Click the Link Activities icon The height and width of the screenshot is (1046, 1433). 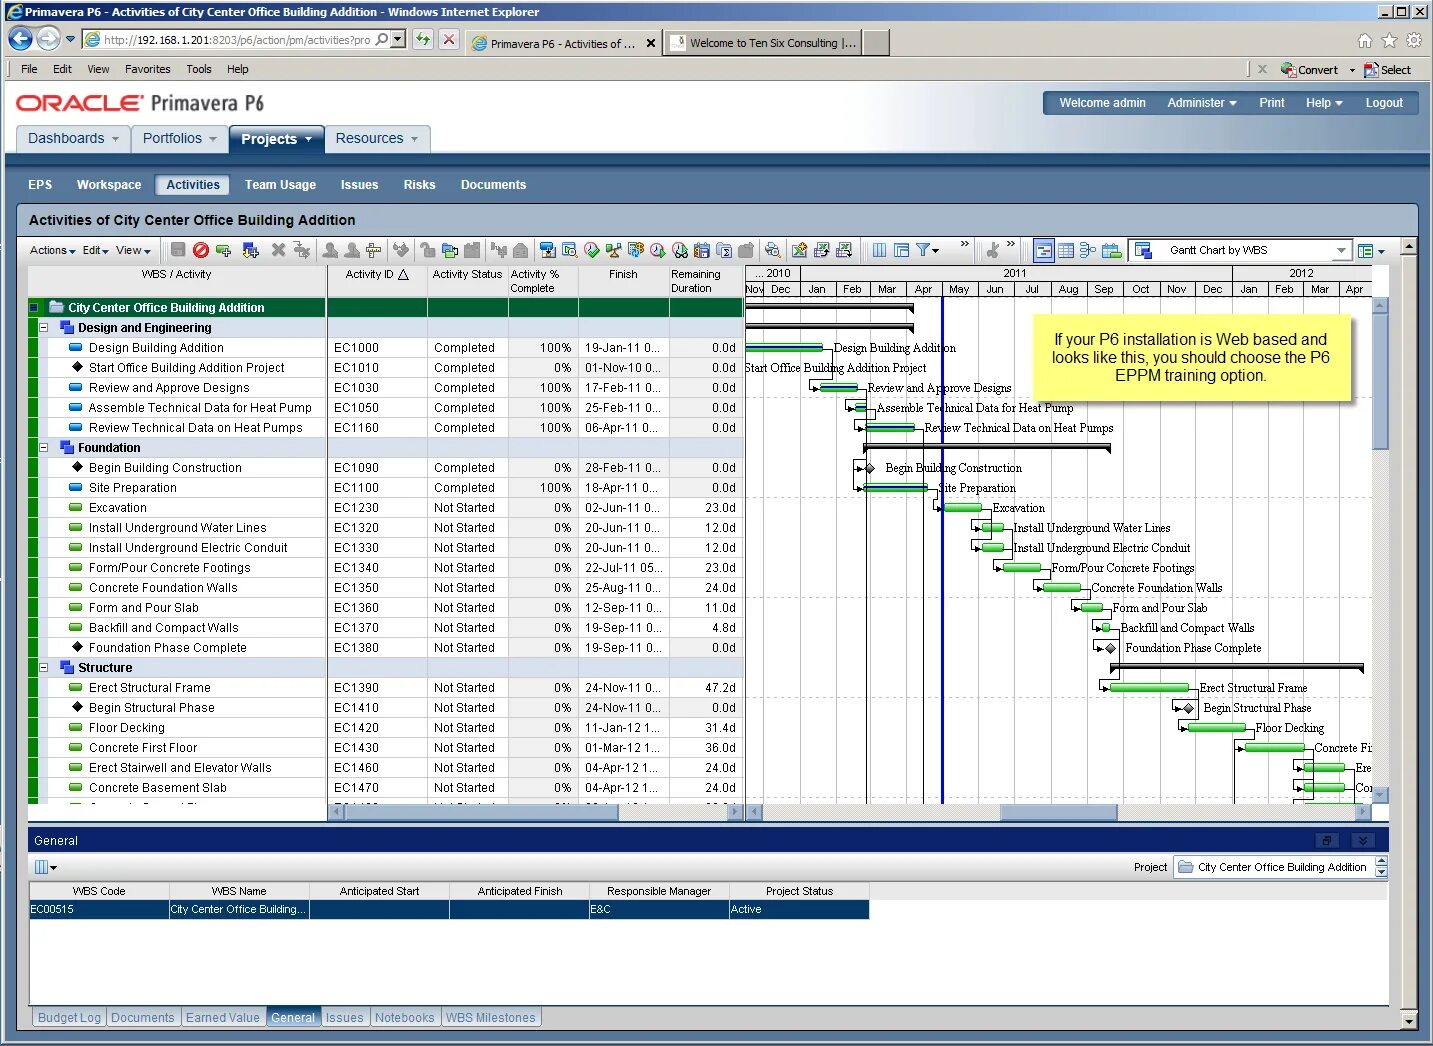400,250
